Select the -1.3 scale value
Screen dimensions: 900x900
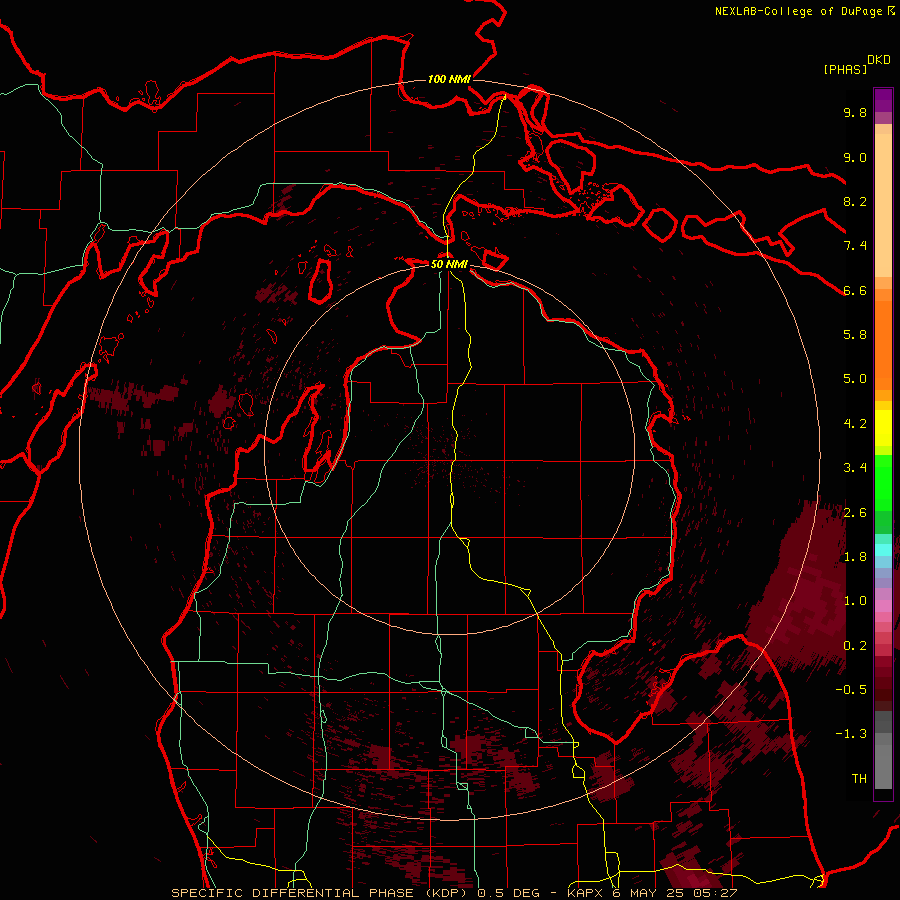(x=851, y=734)
